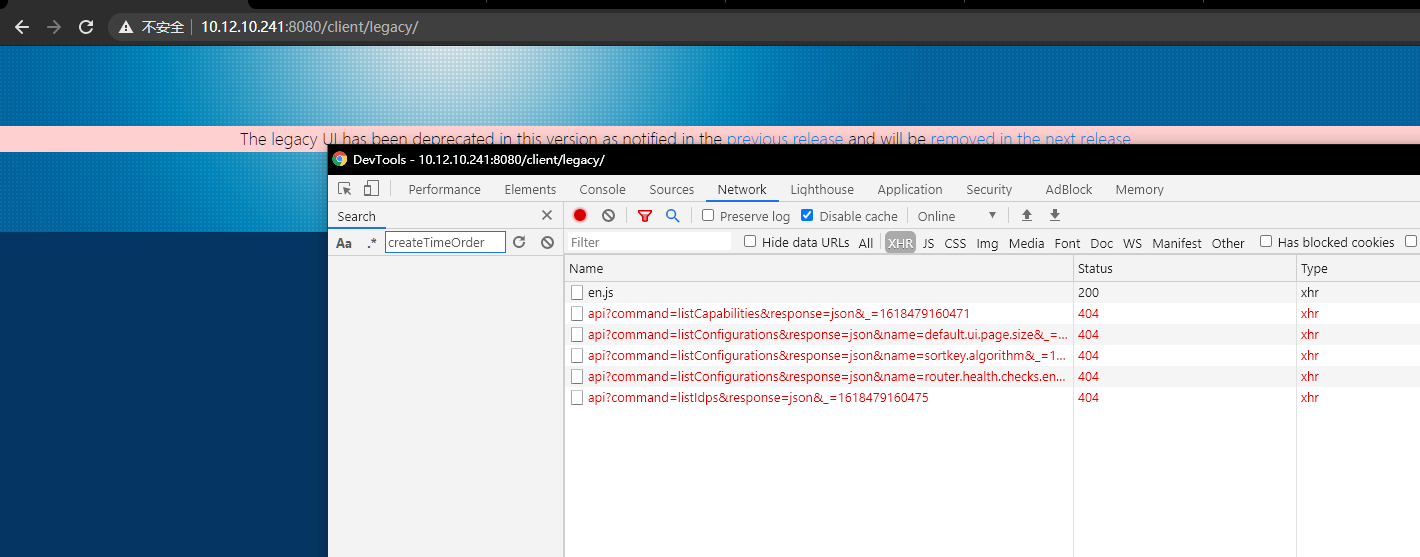Toggle the network filter funnel icon
This screenshot has height=557, width=1420.
(x=645, y=215)
